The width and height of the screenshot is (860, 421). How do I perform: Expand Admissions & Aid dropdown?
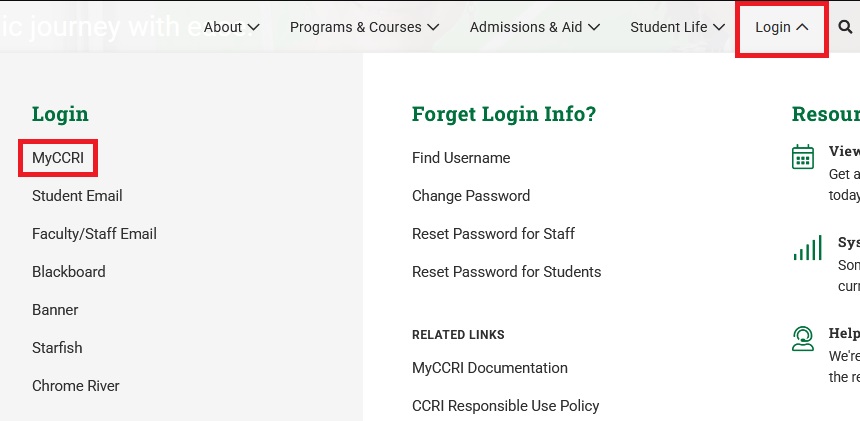tap(535, 27)
